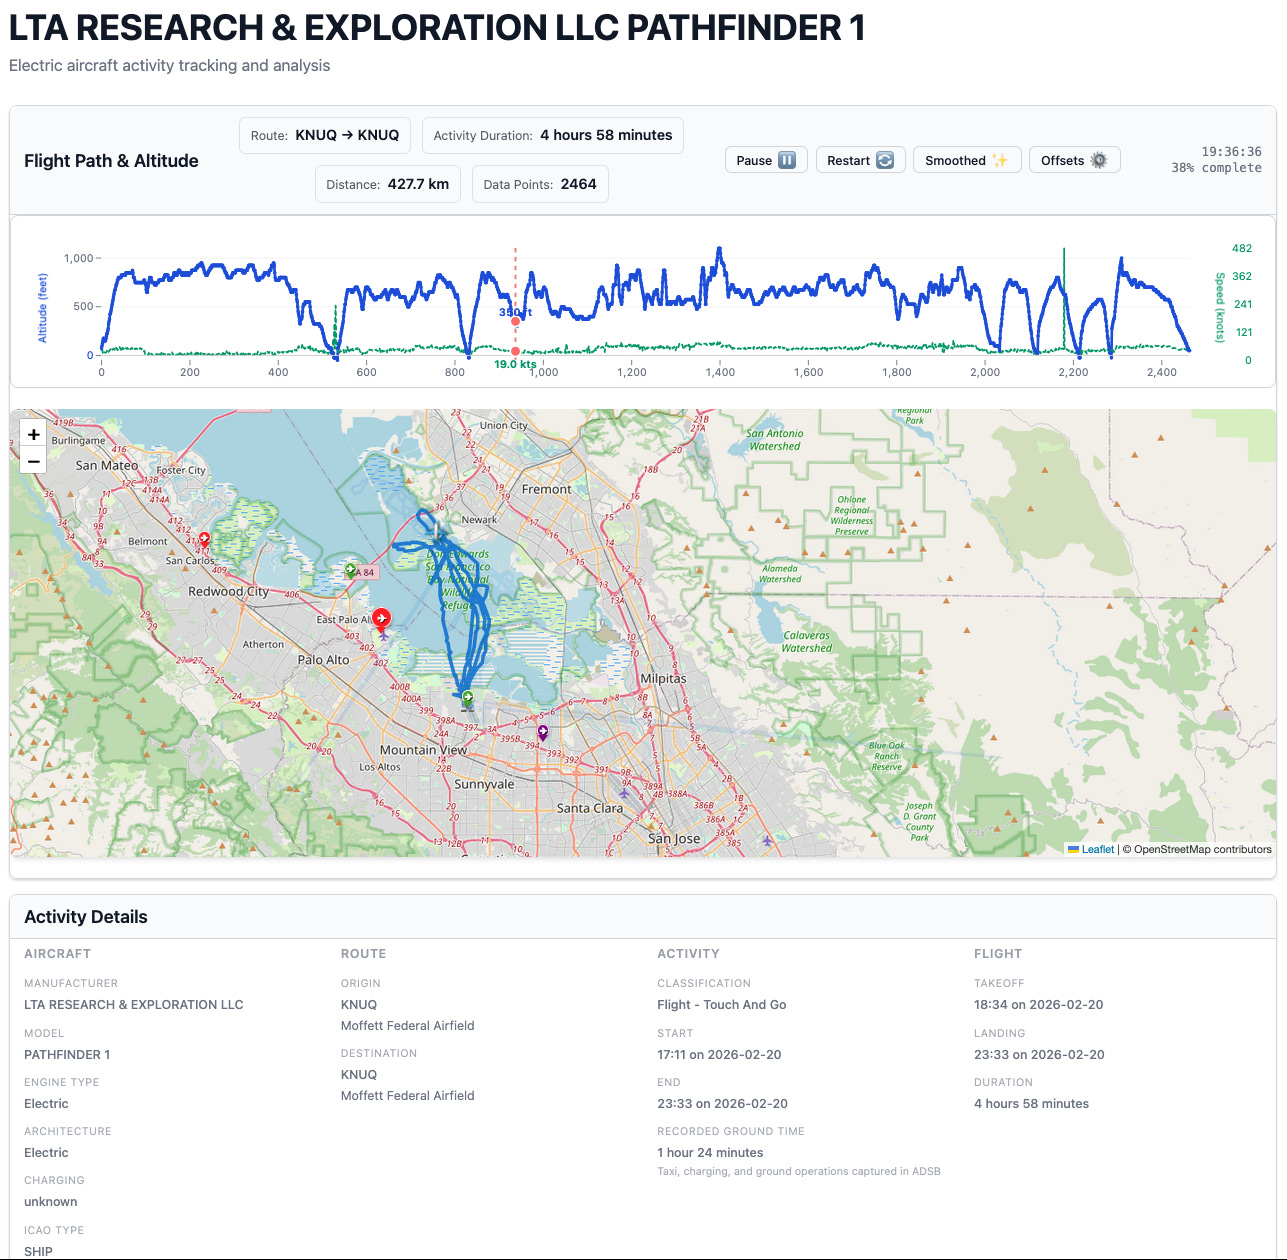Click the Activity Duration badge in chart header

coord(553,135)
